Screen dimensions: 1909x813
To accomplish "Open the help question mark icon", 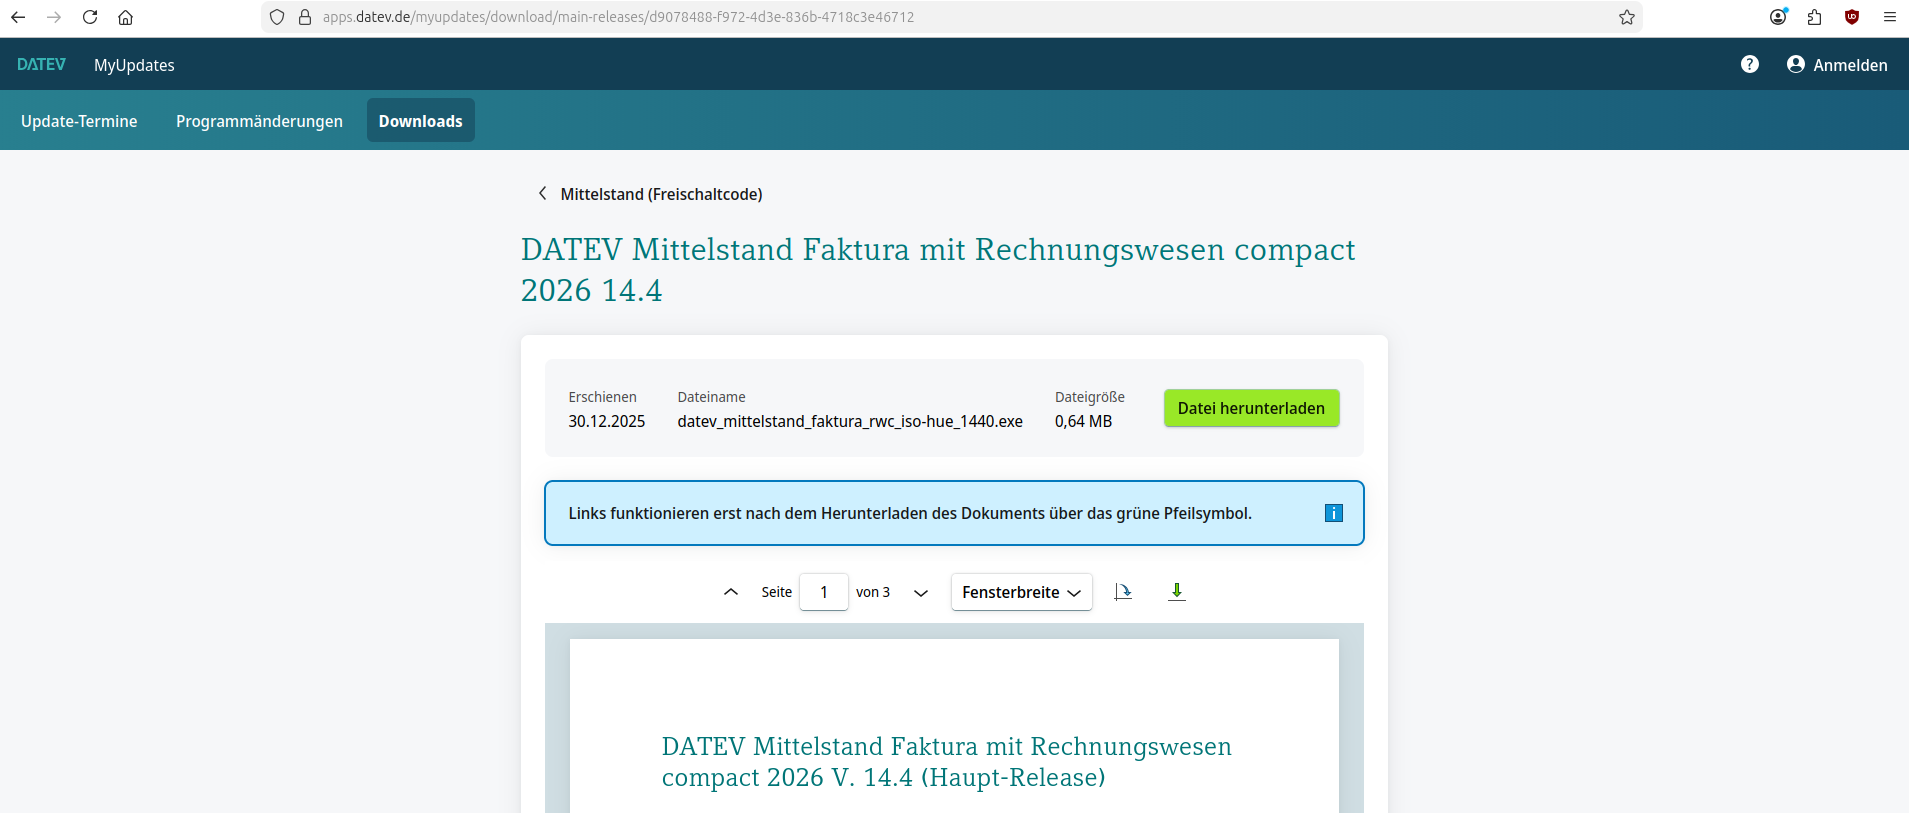I will click(1750, 64).
